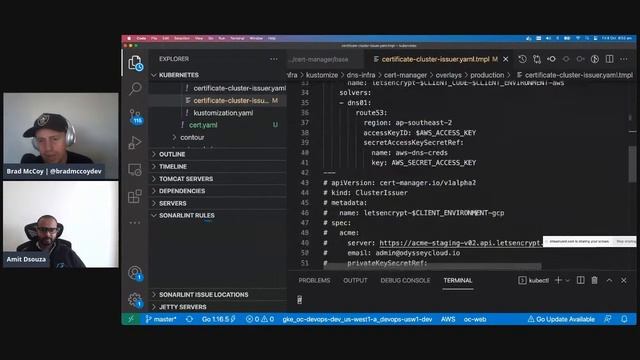Kill terminal with trash icon
The image size is (640, 360).
595,280
